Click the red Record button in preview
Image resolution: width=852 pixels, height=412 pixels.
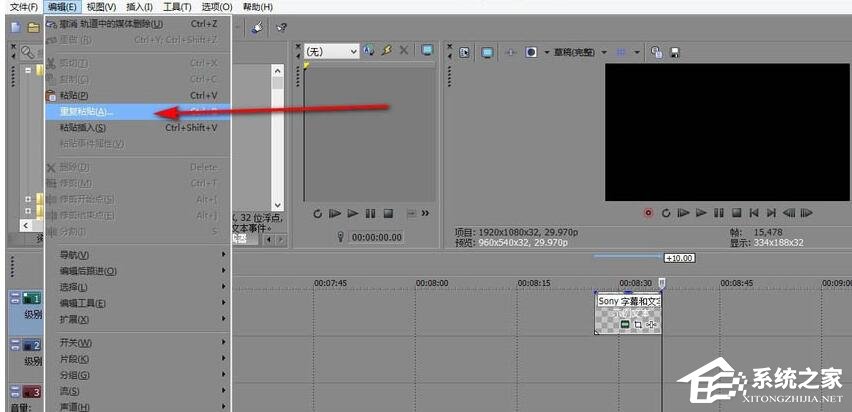[x=648, y=213]
